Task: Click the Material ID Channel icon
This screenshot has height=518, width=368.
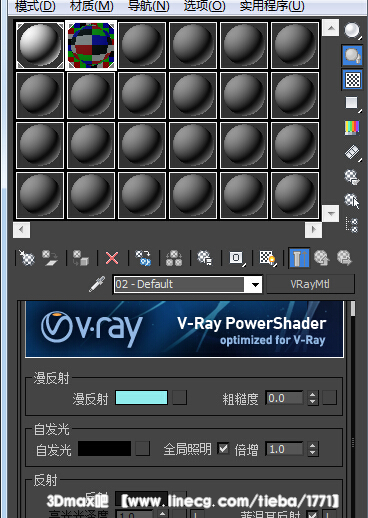Action: 237,258
